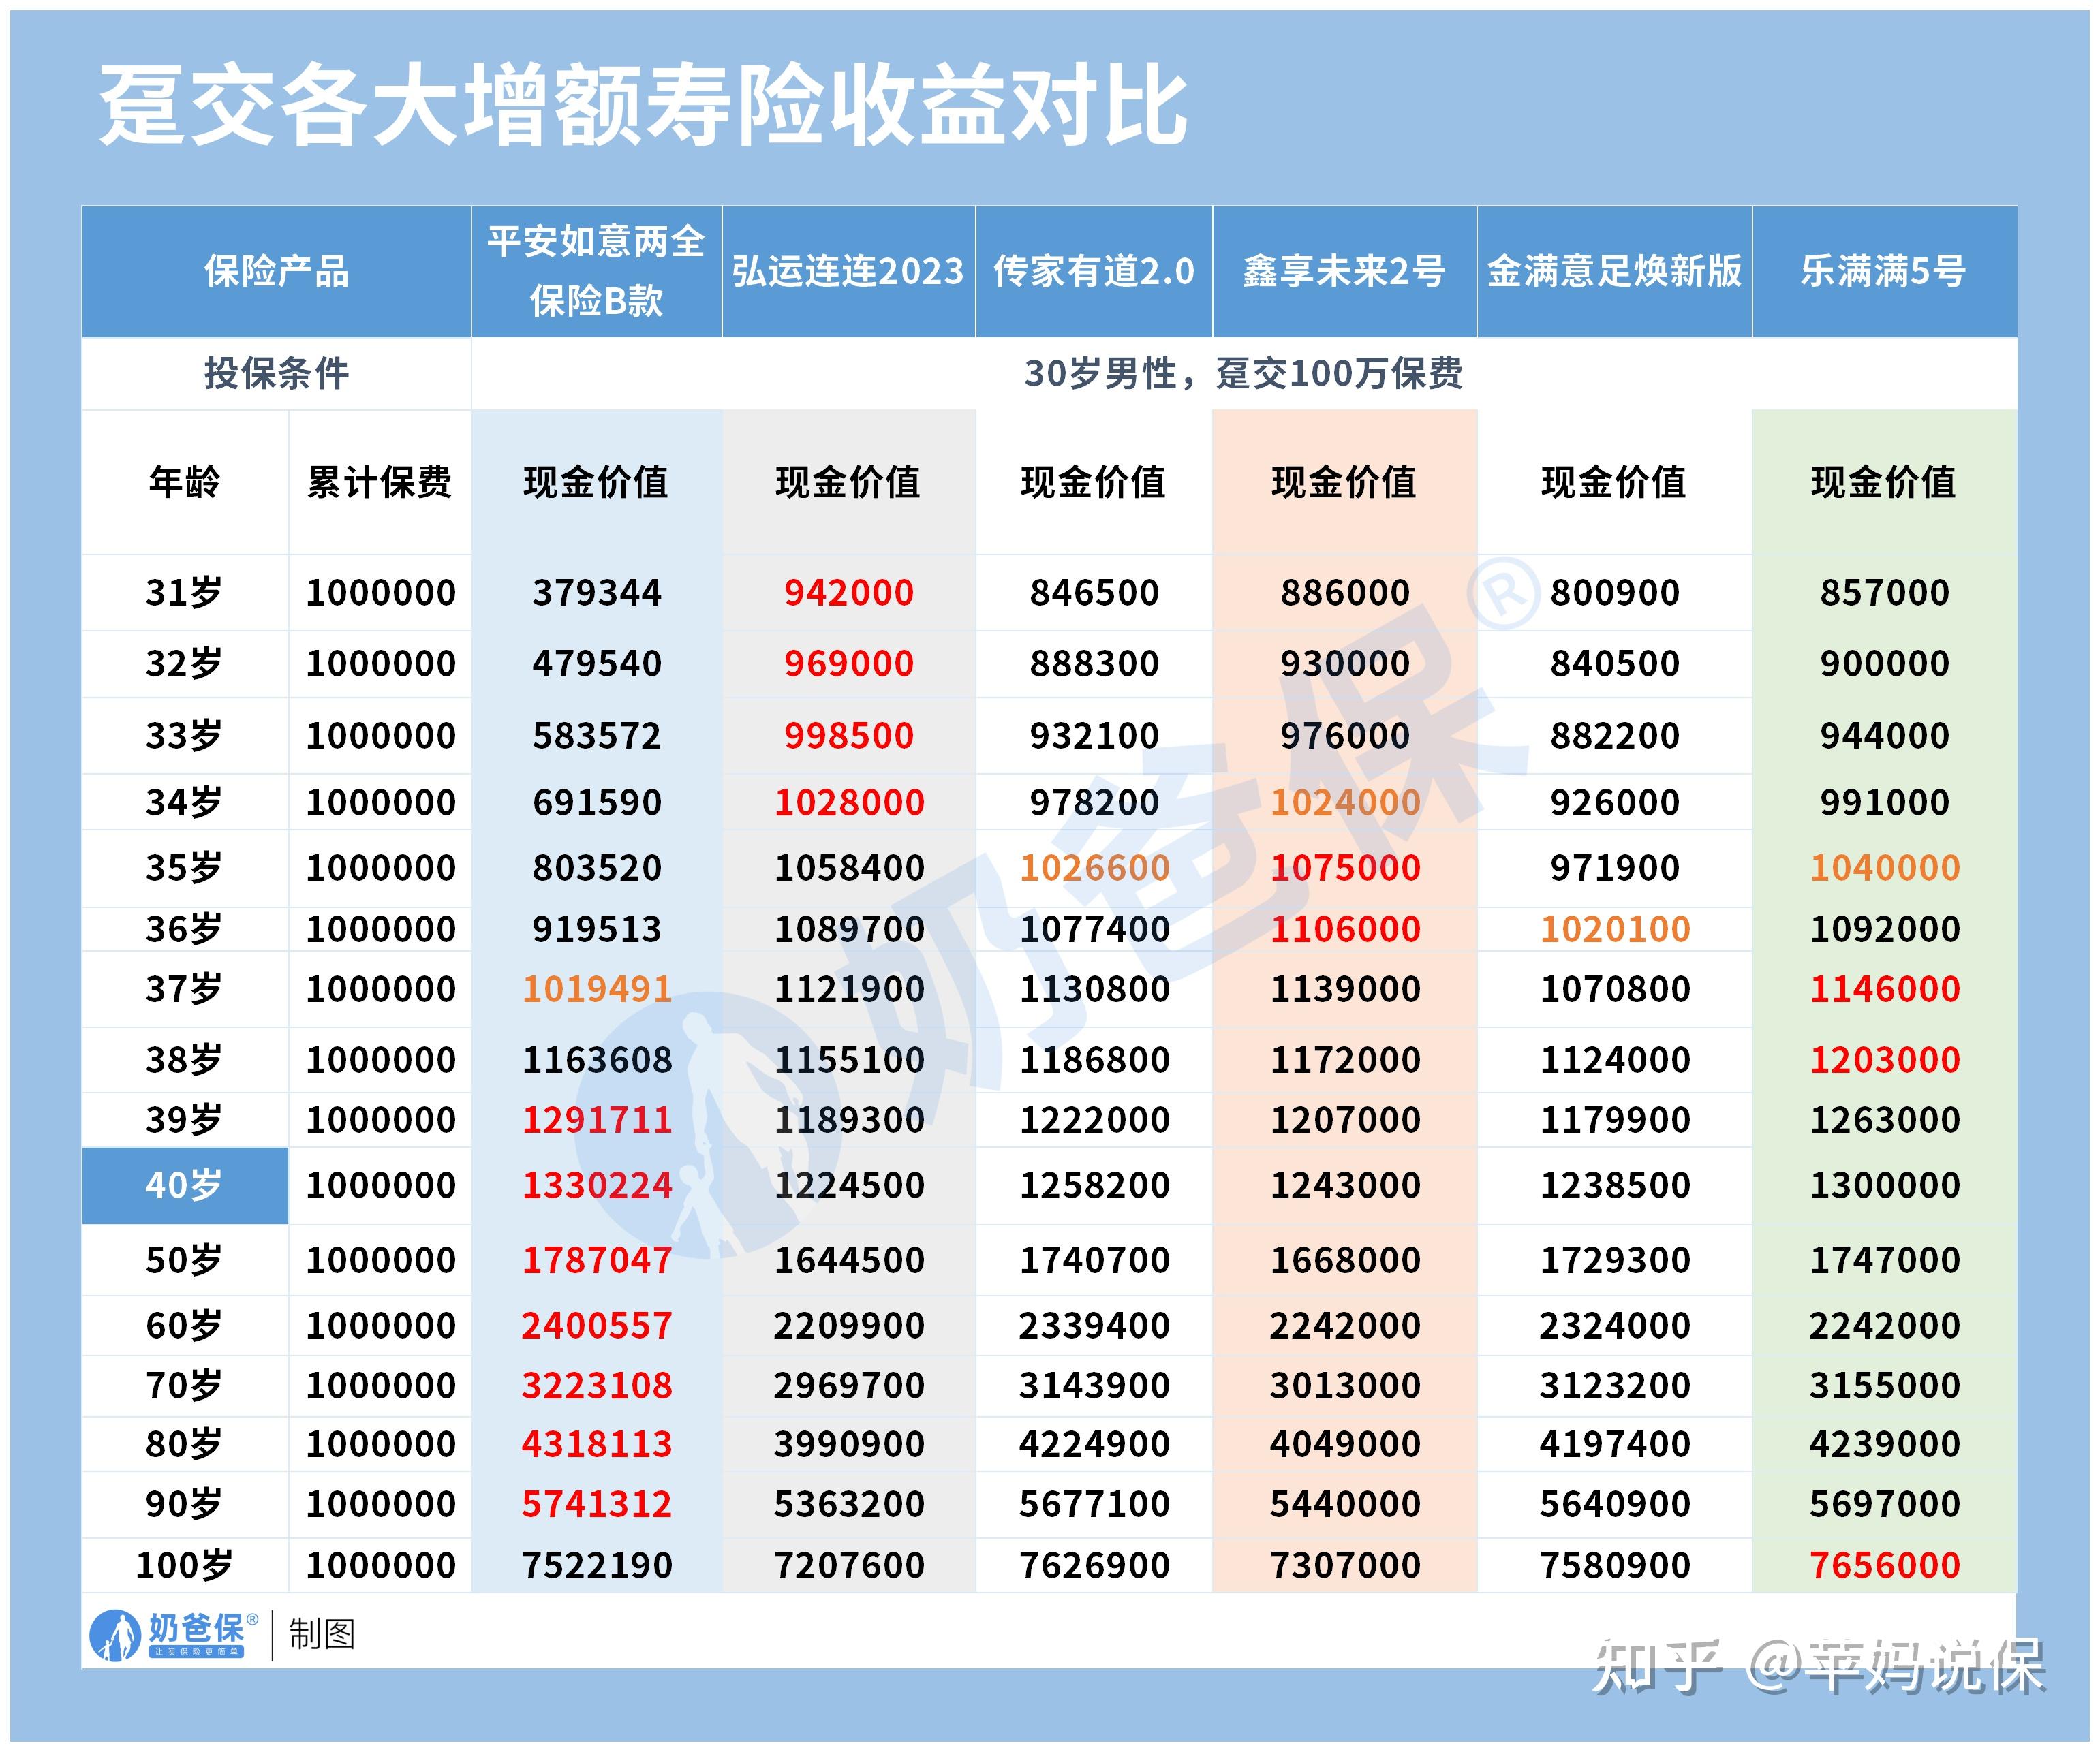Click the orange value 1024000

pos(1345,803)
